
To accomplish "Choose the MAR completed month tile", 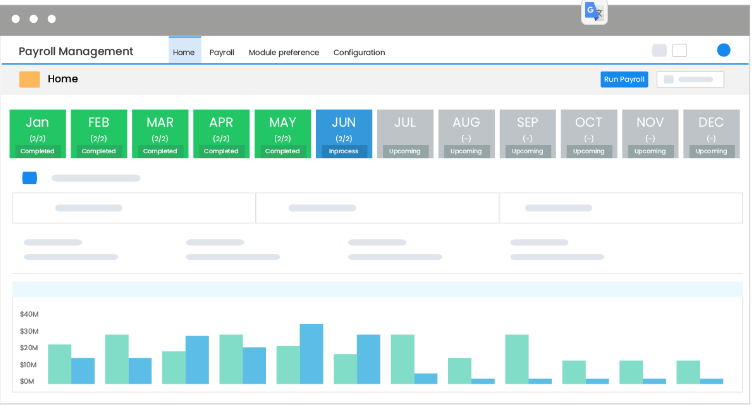I will 160,134.
